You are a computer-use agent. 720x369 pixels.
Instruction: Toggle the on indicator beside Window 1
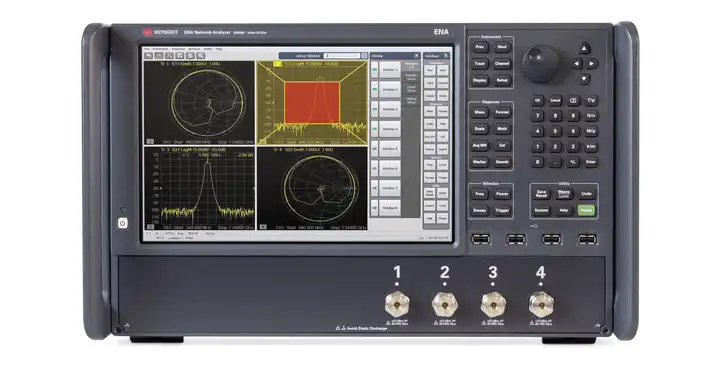tap(374, 70)
